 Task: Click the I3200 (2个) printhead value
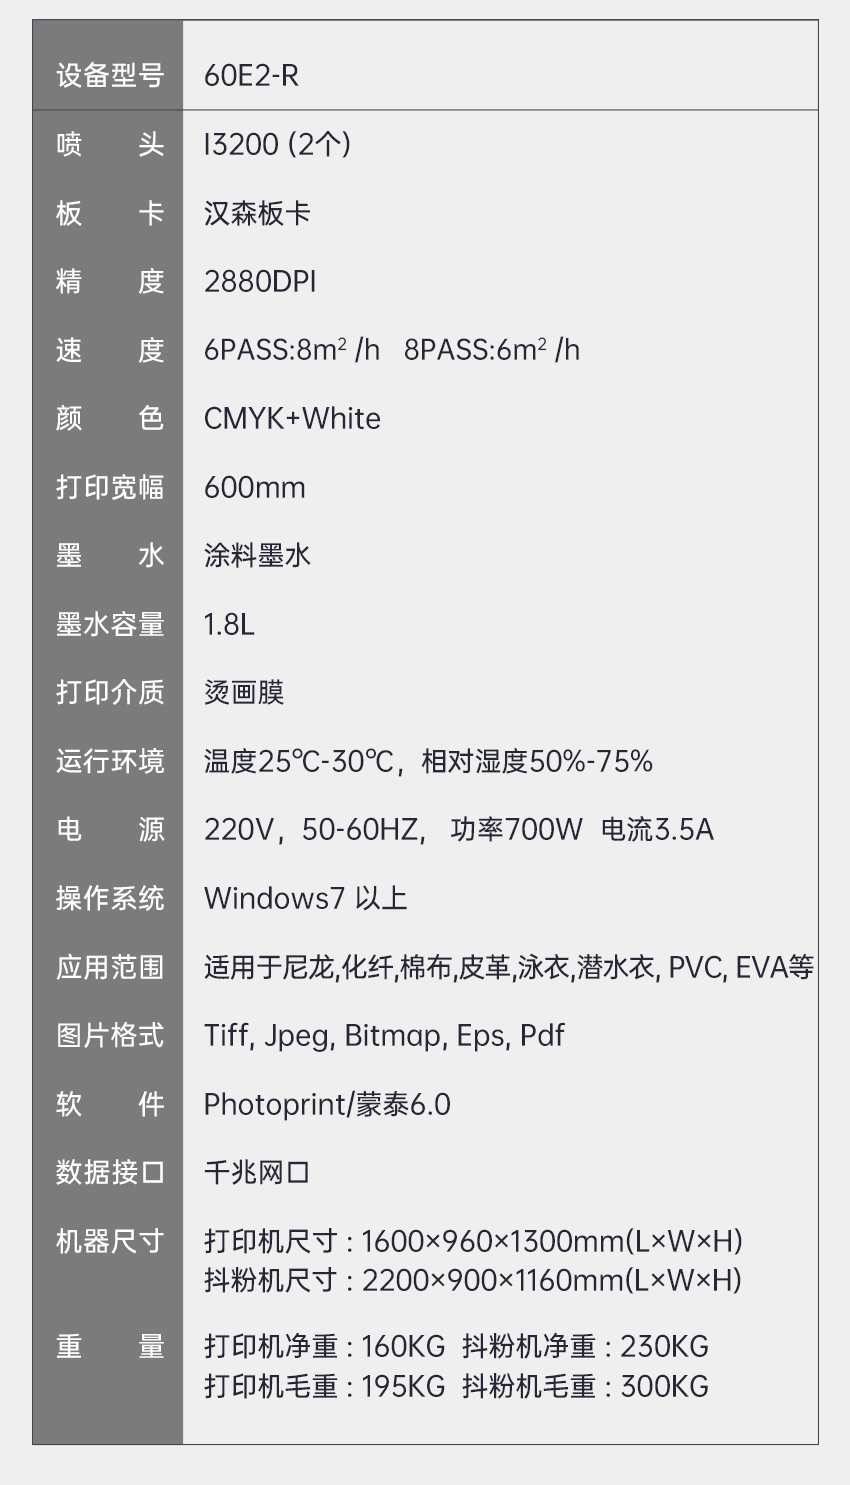277,145
